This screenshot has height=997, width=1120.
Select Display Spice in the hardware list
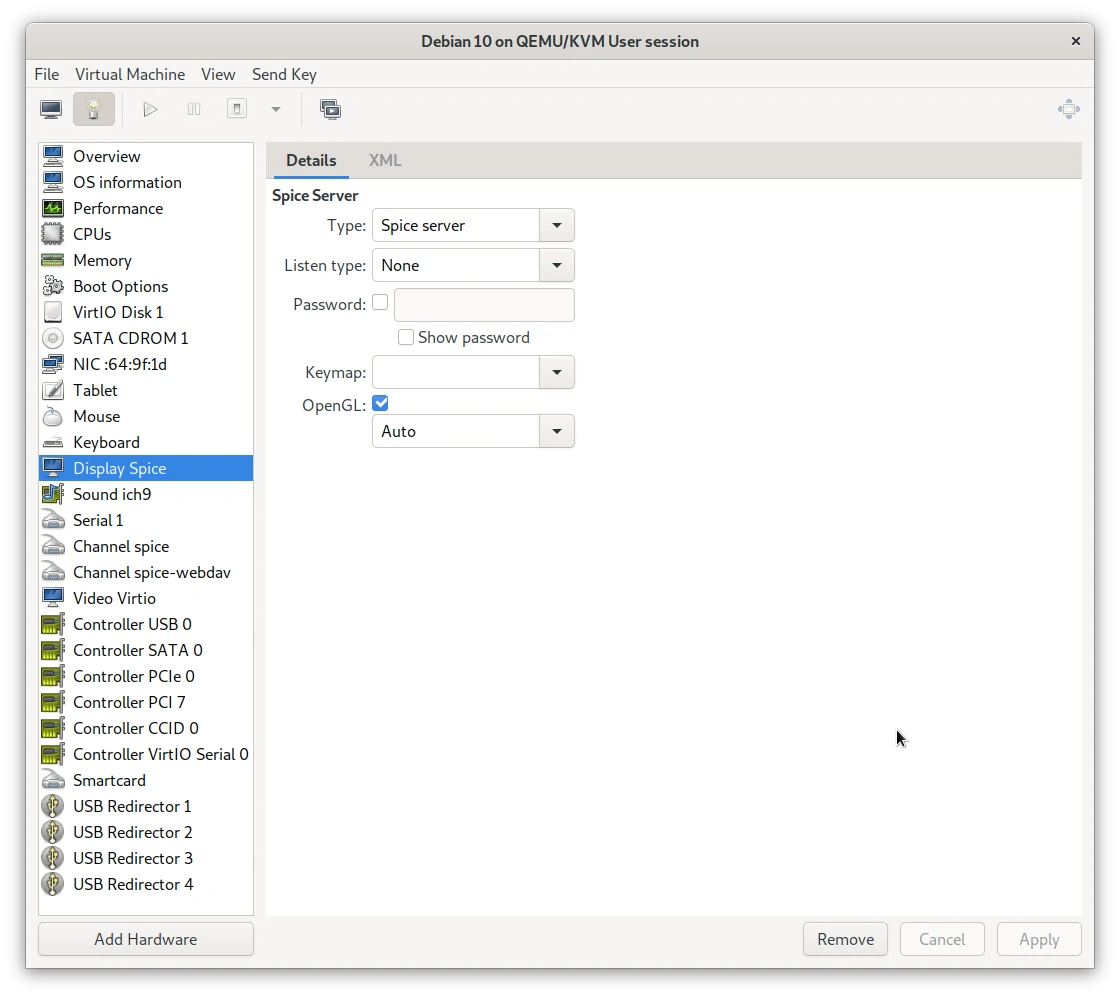pos(146,469)
